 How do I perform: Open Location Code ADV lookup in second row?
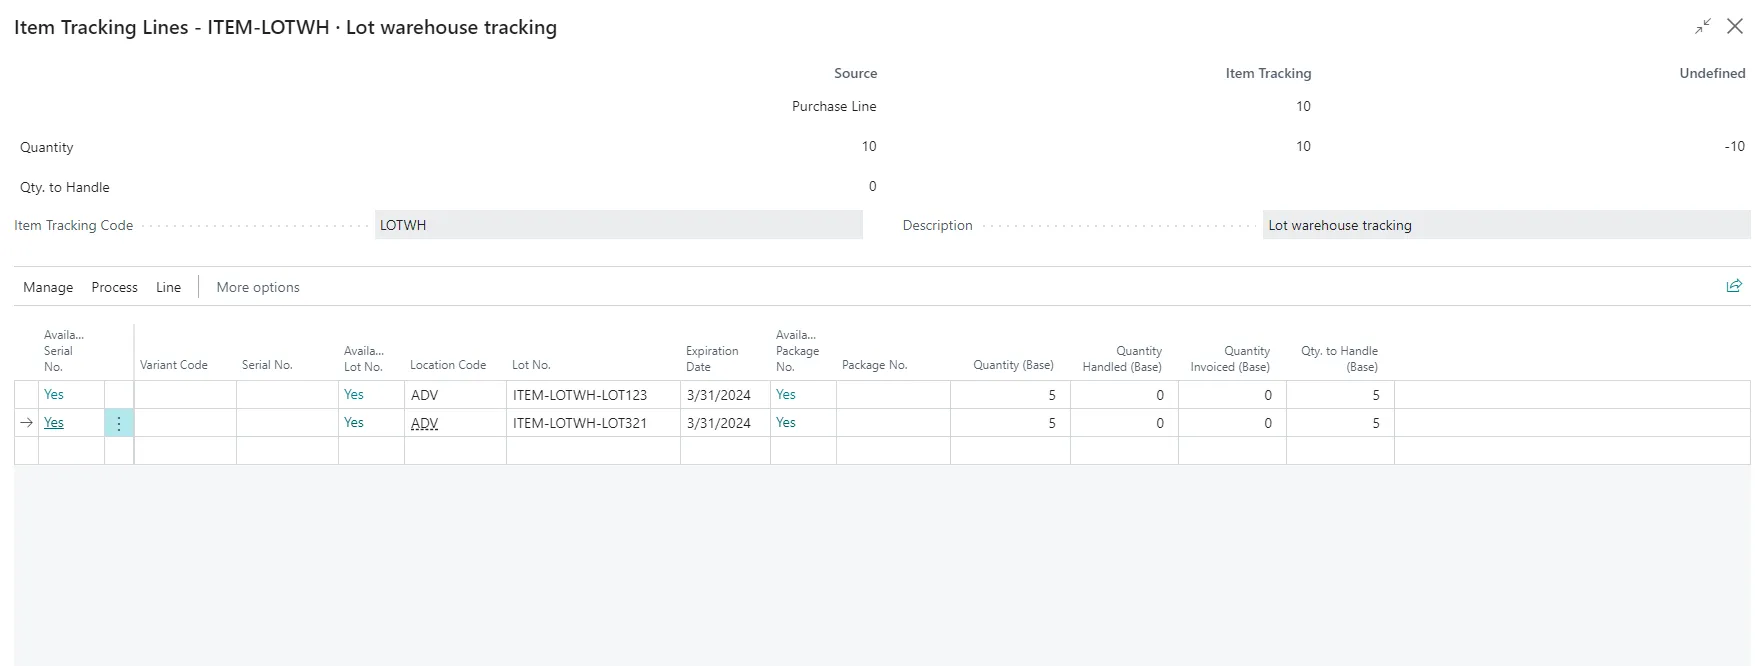(425, 423)
